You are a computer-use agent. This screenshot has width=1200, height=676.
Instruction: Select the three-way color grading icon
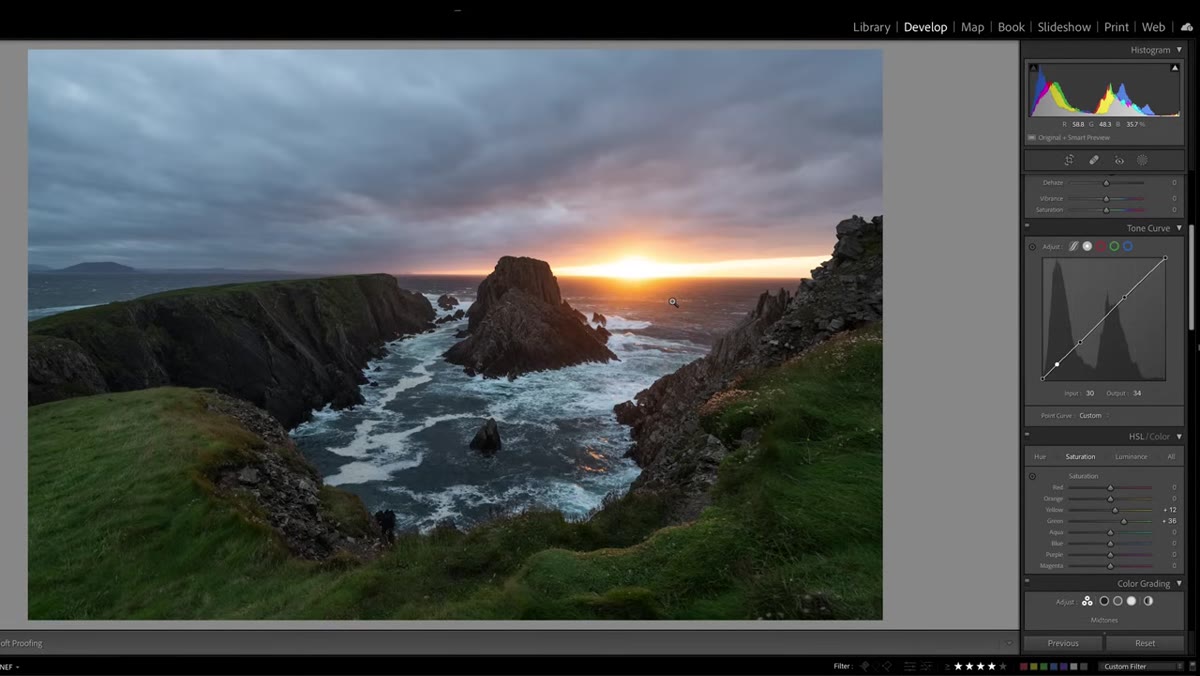coord(1087,601)
